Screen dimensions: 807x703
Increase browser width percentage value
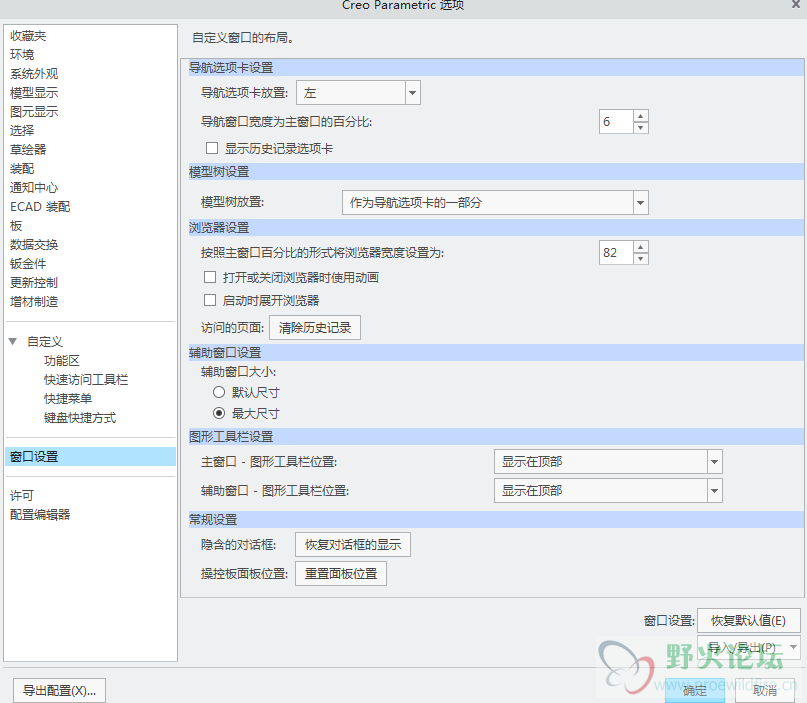tap(641, 247)
